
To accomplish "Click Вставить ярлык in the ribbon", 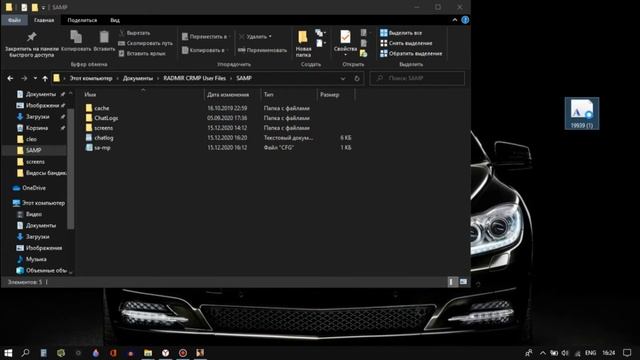I will [x=142, y=53].
